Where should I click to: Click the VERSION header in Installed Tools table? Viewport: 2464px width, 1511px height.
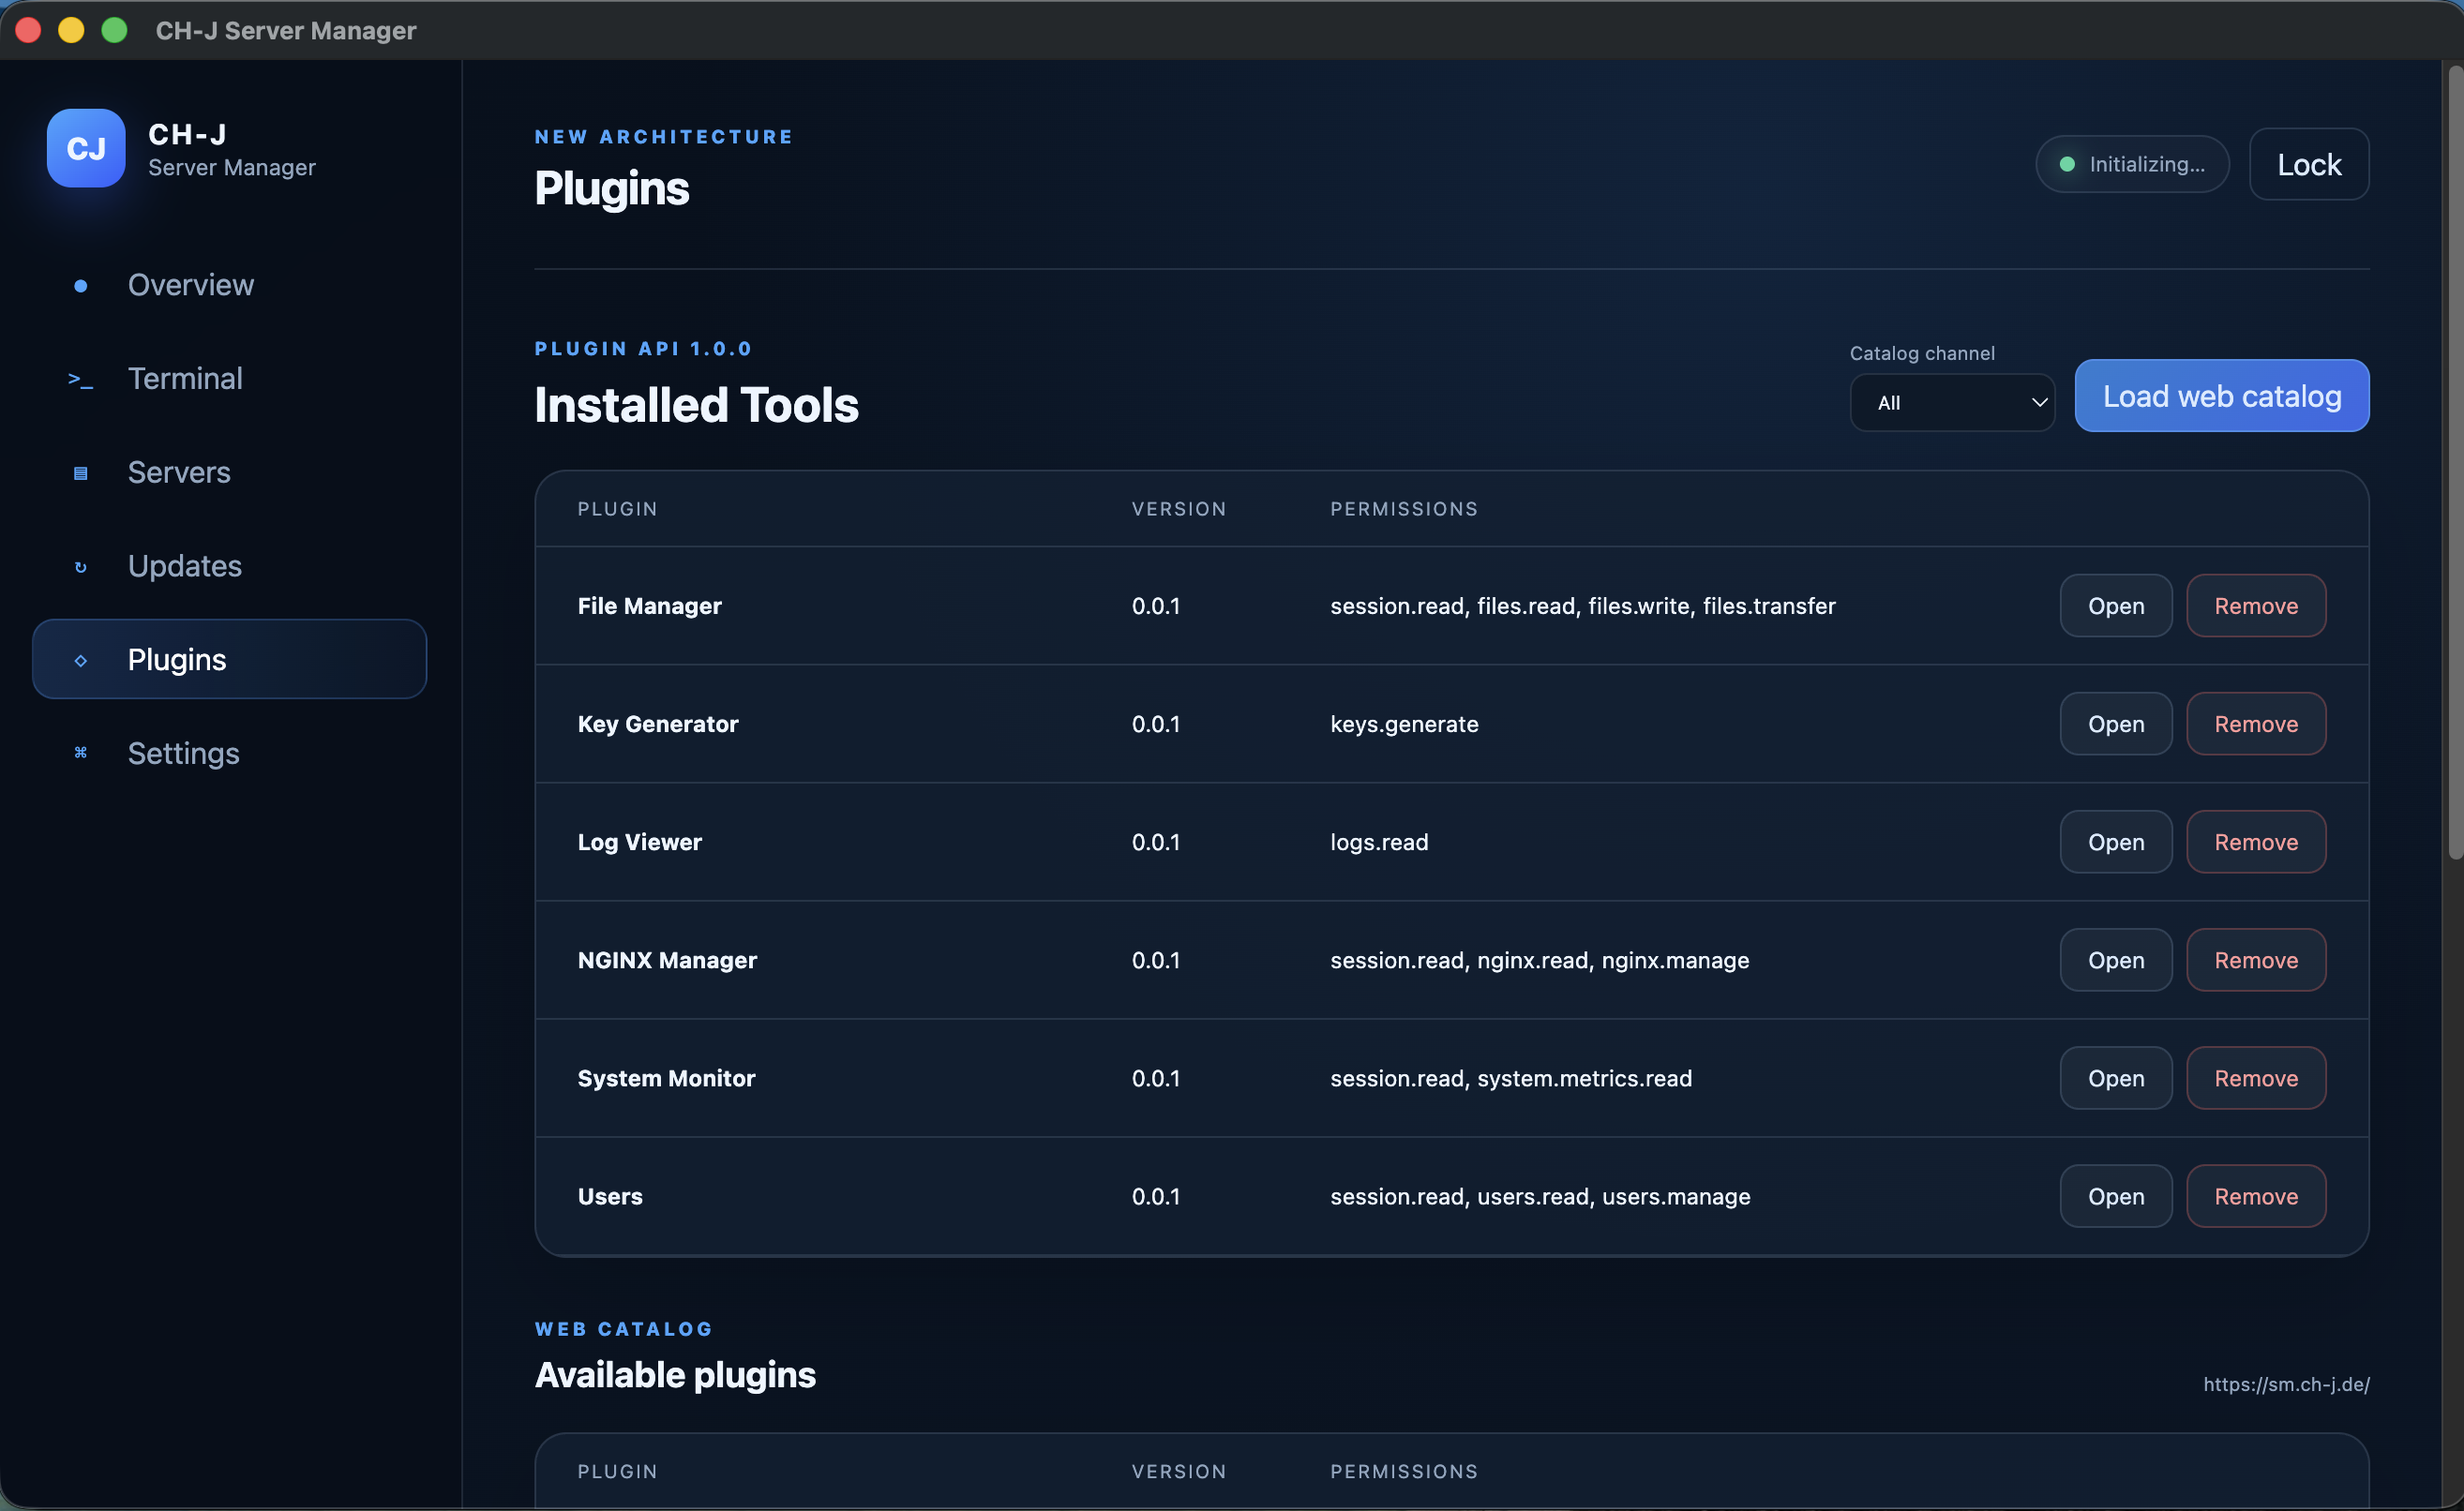click(1179, 509)
